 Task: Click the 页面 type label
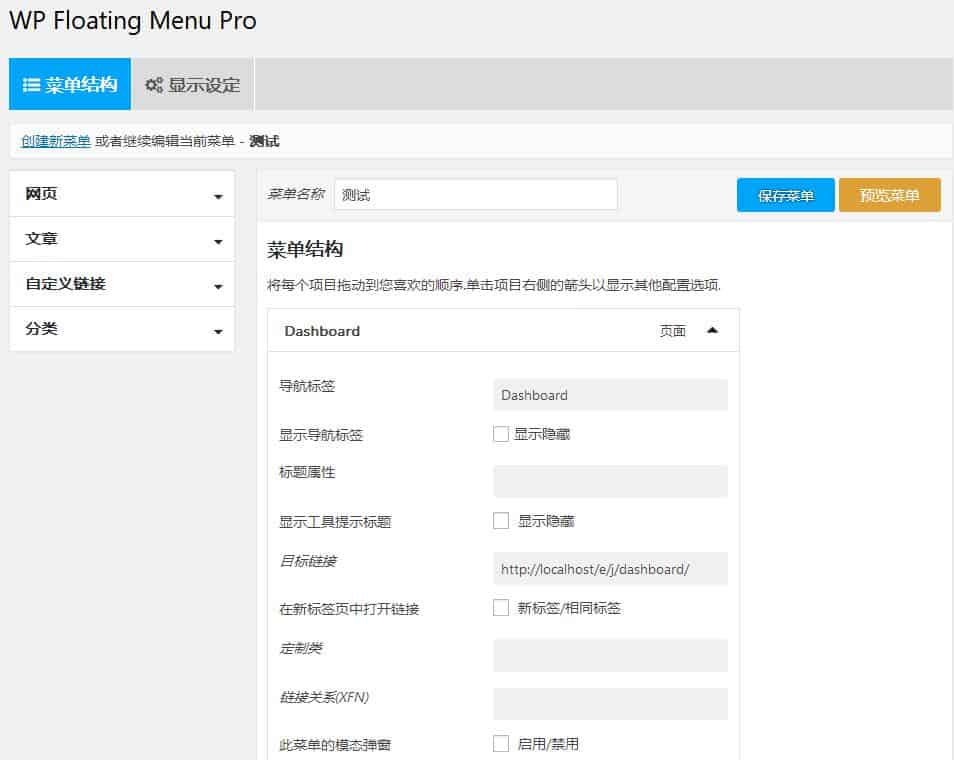pos(672,331)
